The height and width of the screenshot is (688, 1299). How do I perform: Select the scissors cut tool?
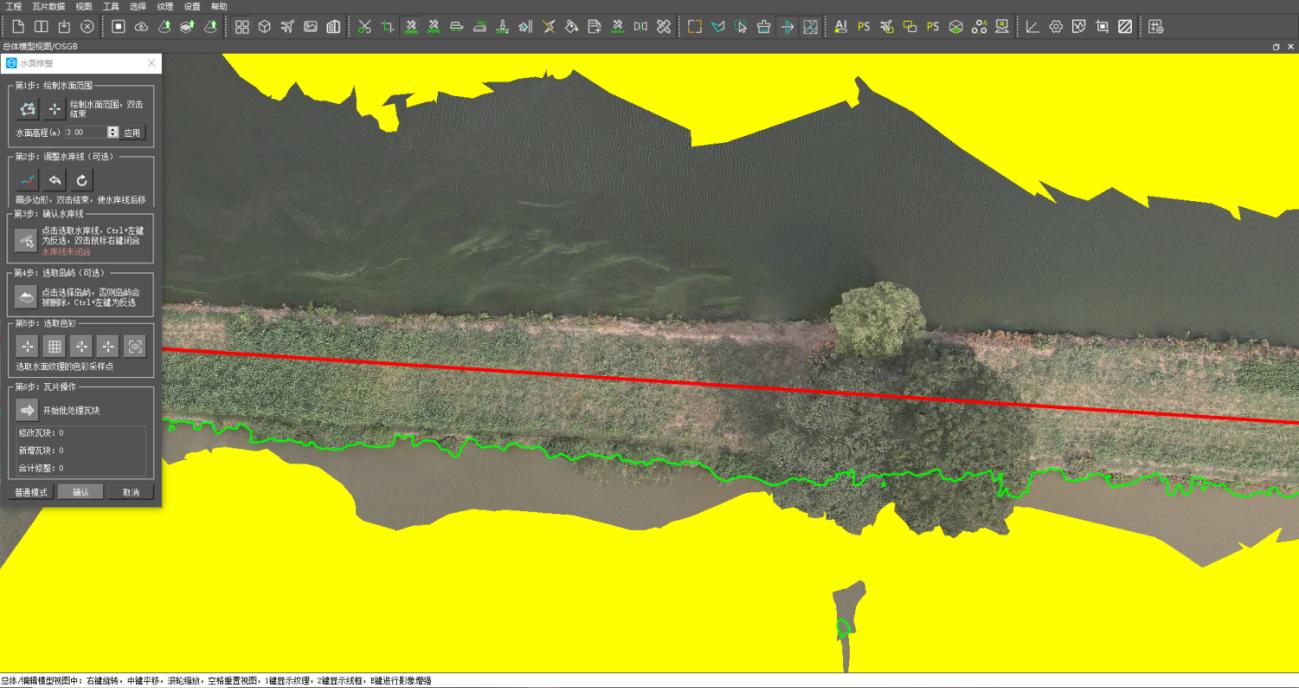(x=364, y=26)
